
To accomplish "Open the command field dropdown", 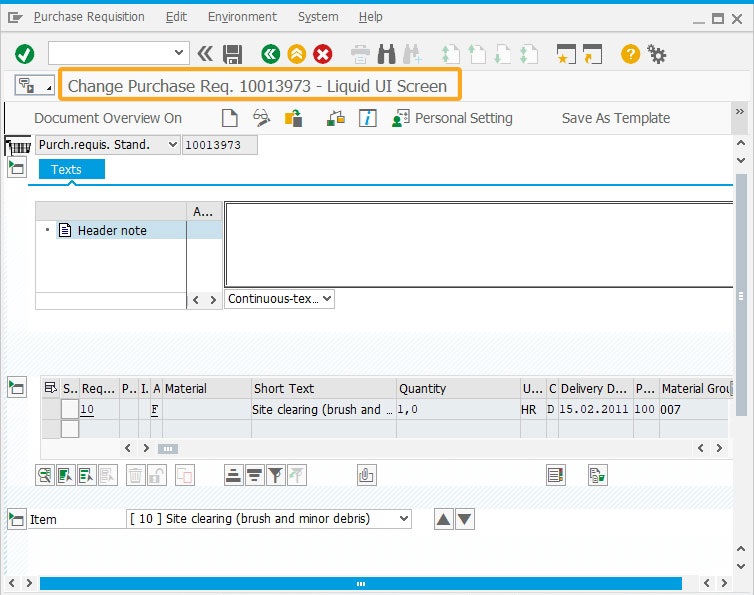I will click(x=178, y=52).
